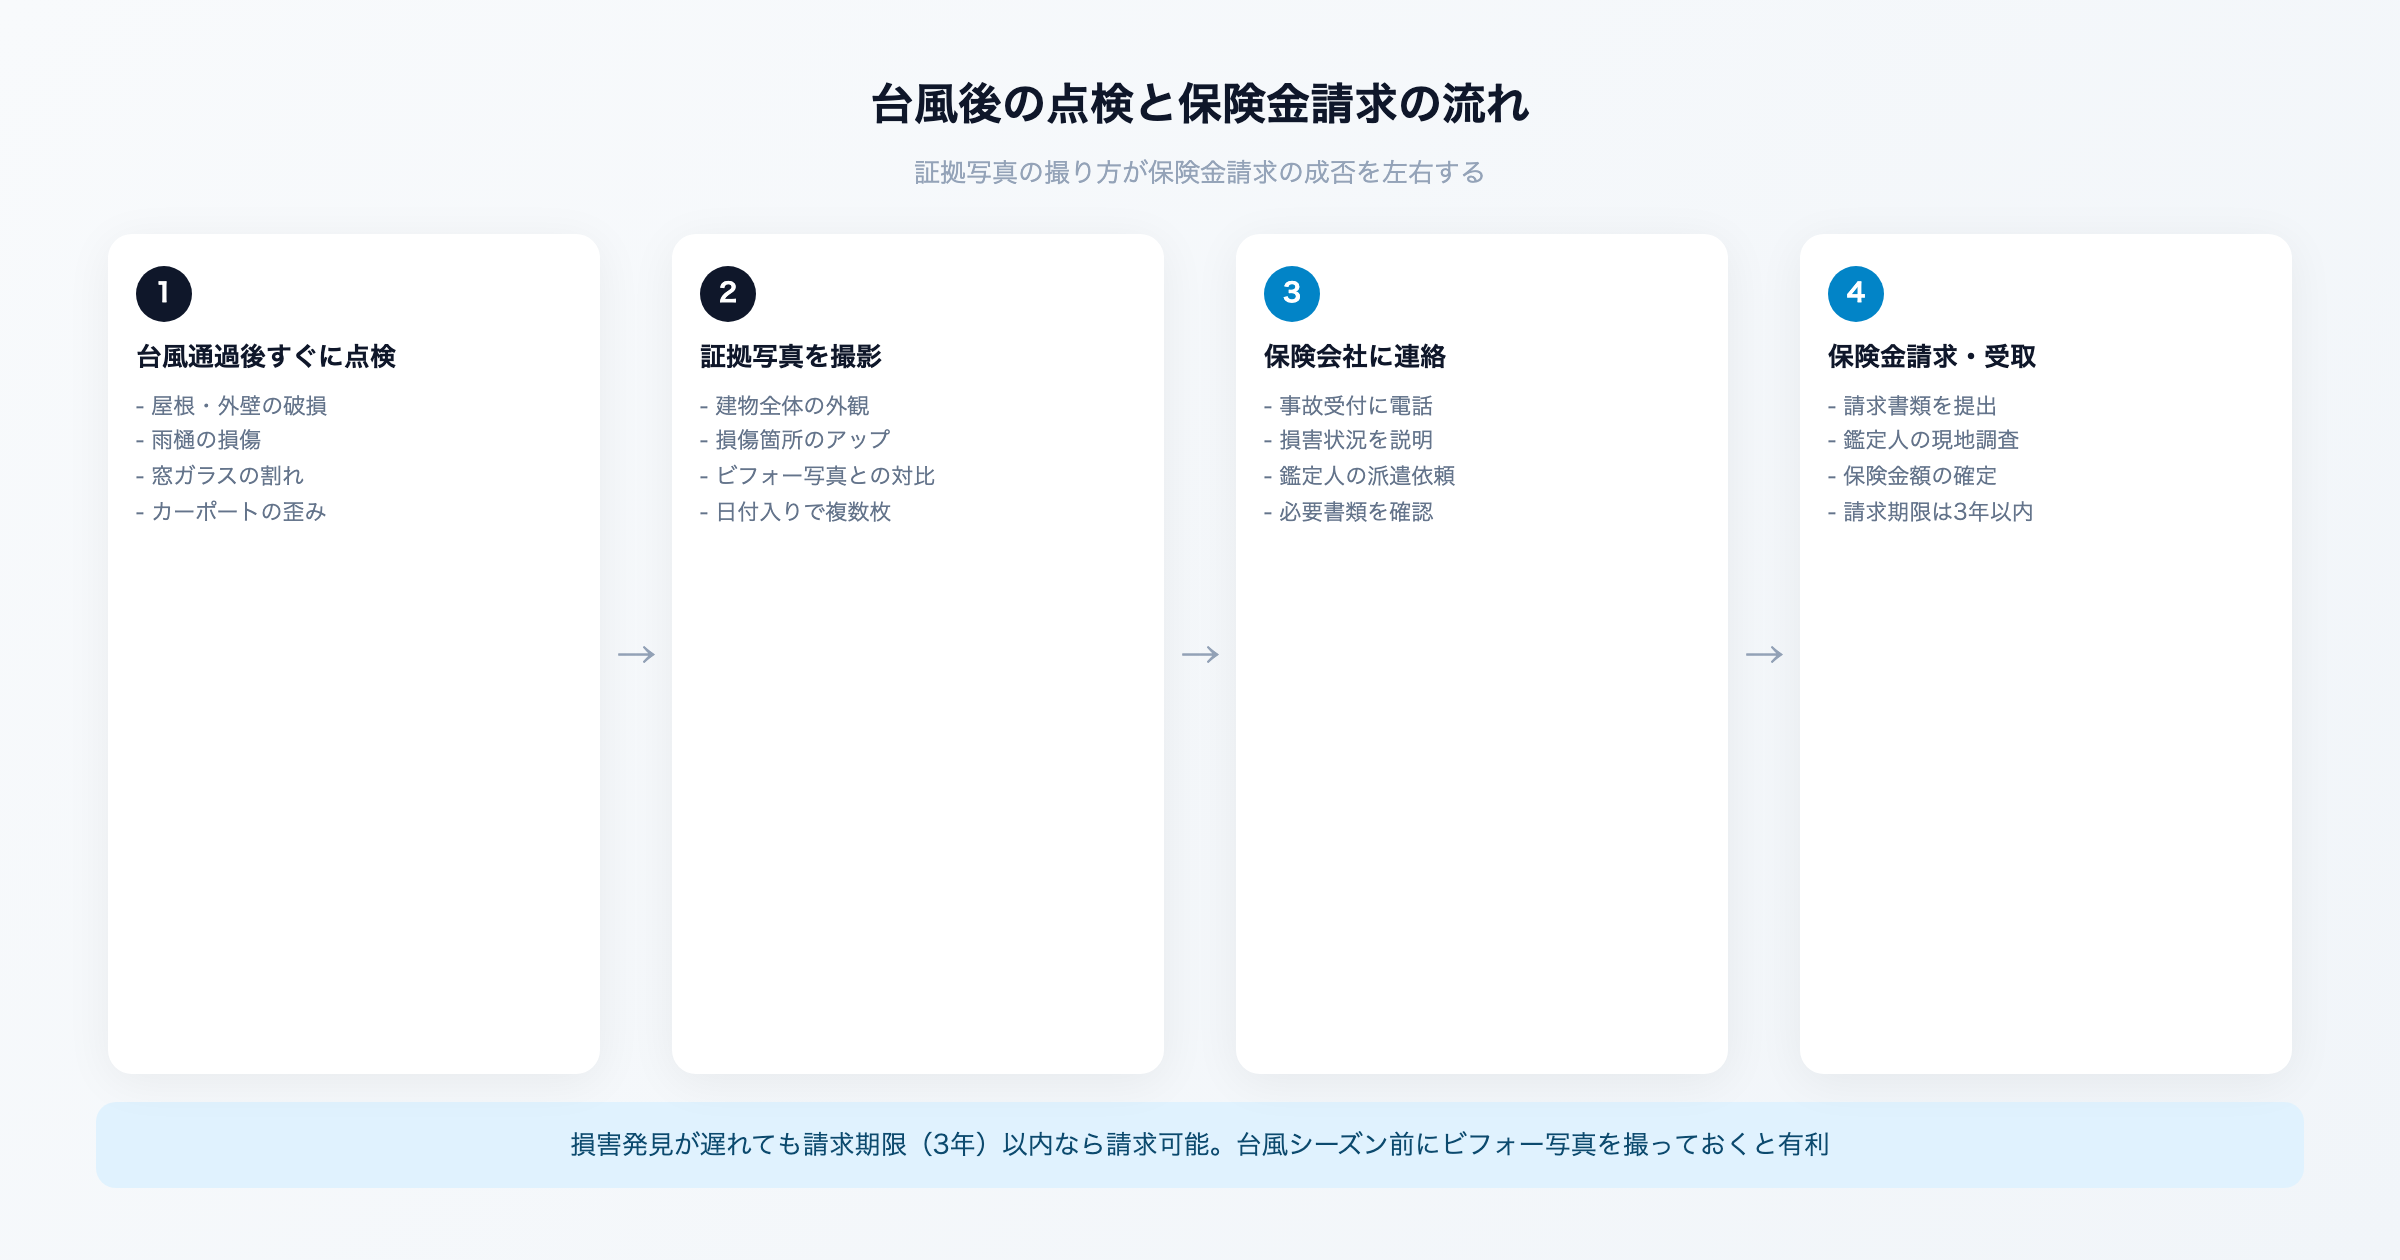Click the step 4 number badge
This screenshot has height=1260, width=2400.
(x=1856, y=294)
